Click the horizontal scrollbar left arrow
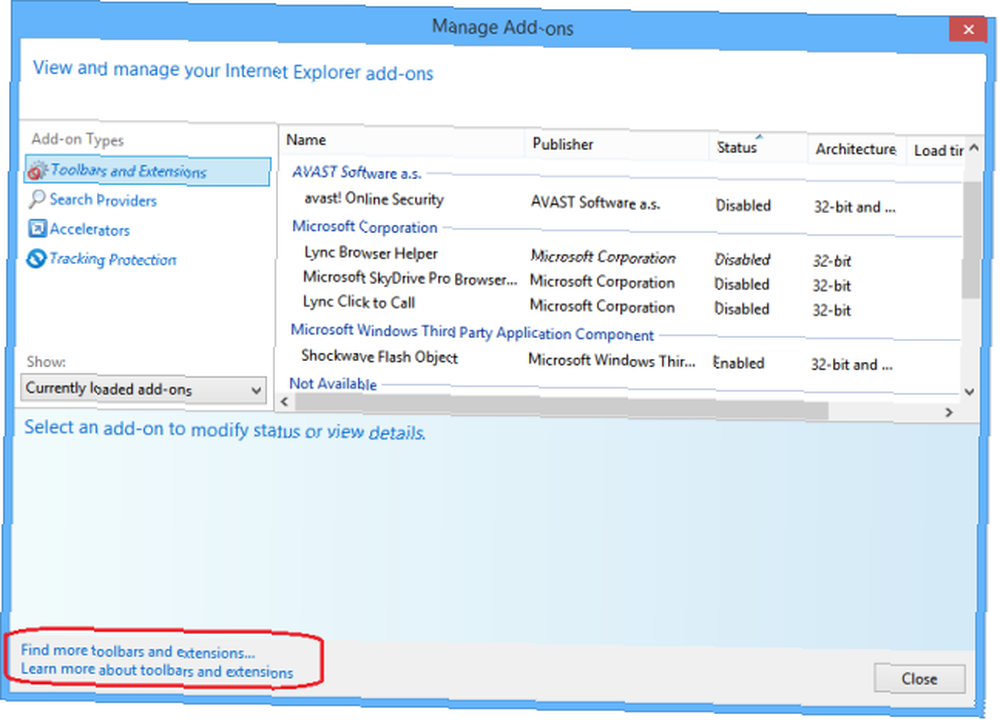Viewport: 1000px width, 720px height. [x=284, y=402]
